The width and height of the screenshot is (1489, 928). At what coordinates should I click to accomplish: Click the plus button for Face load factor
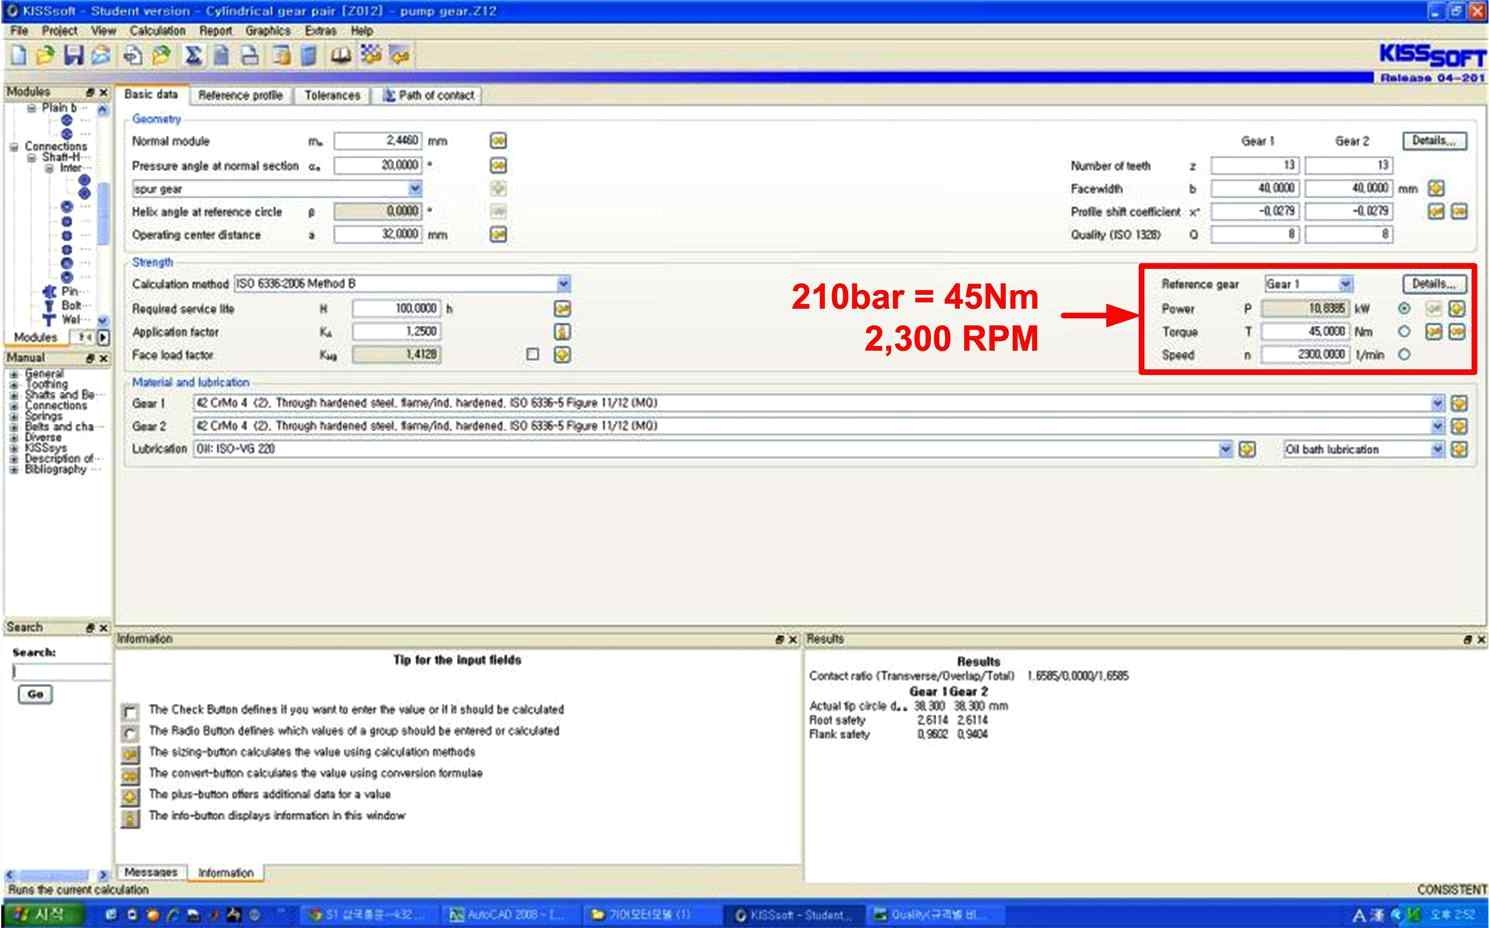[x=562, y=355]
